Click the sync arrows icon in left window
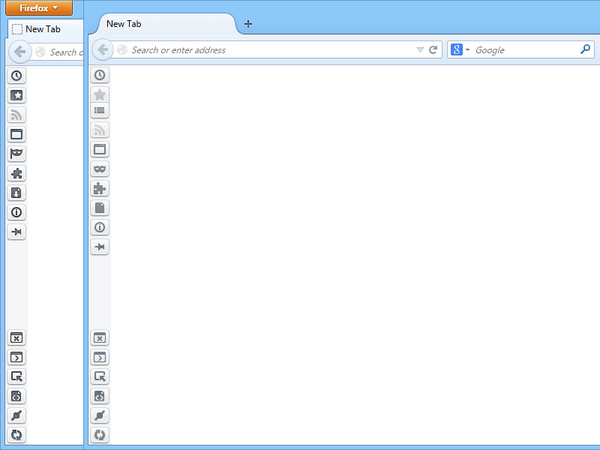Screen dimensions: 600x450 pos(16,435)
